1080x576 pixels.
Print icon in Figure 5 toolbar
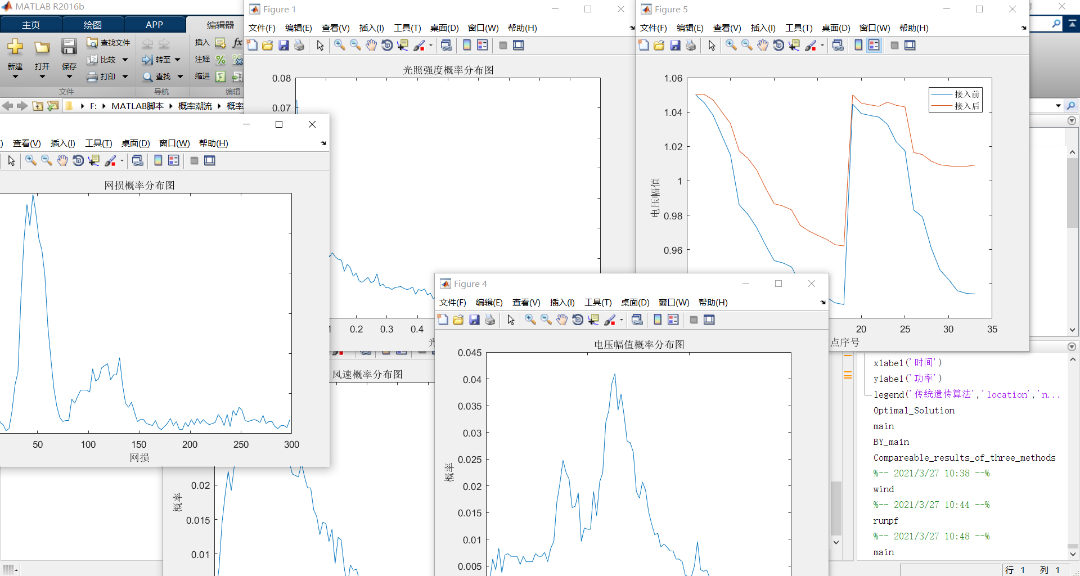[690, 45]
